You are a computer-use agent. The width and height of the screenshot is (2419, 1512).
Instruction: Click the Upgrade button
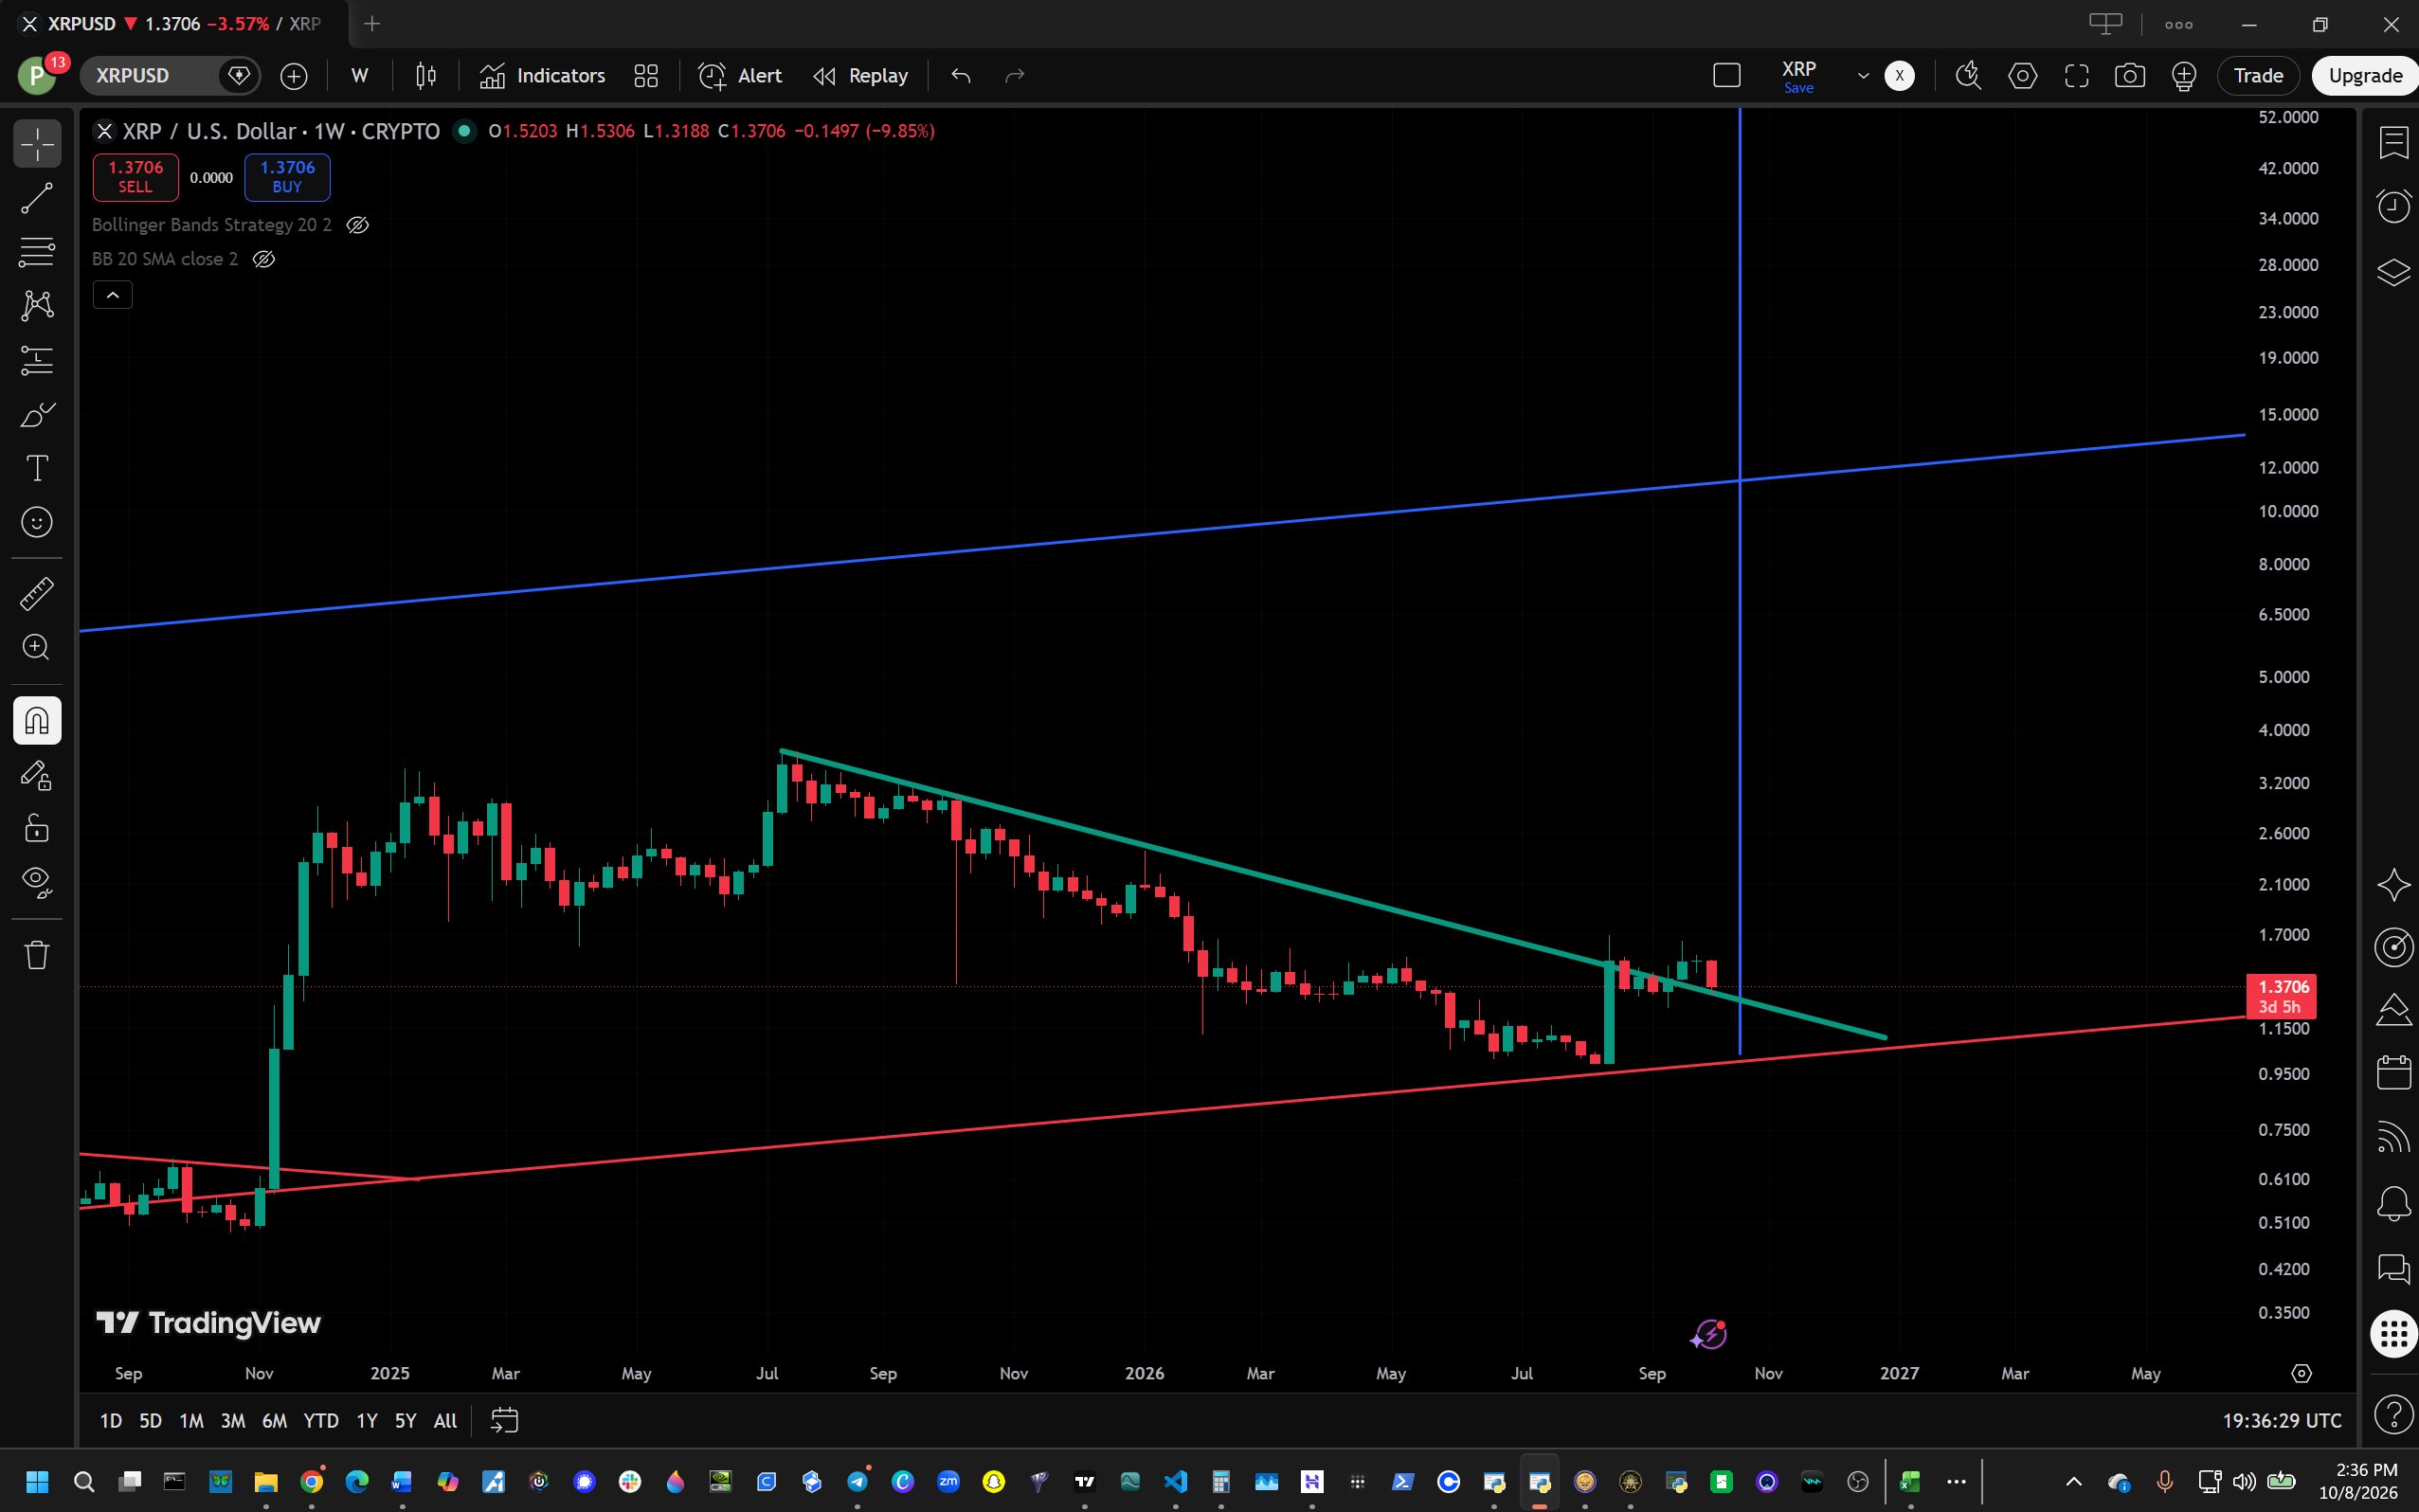coord(2365,76)
